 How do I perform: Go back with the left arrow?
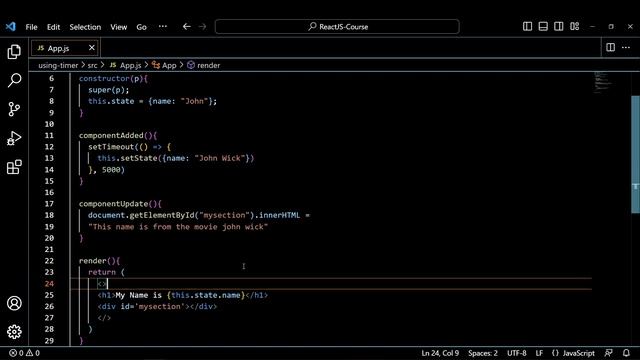[187, 27]
